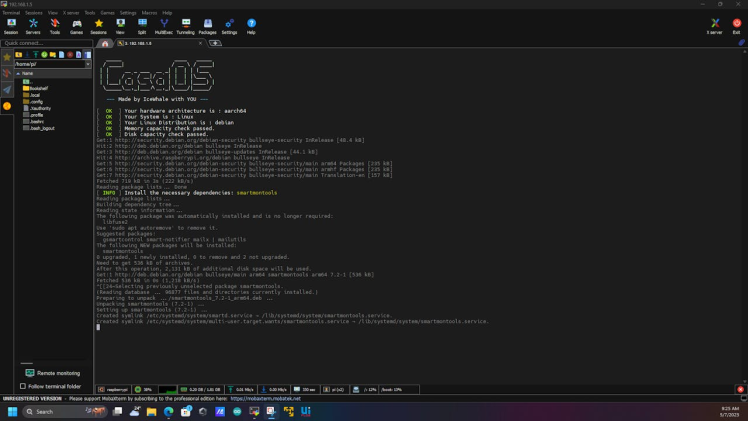Open the Terminal menu
748x421 pixels.
tap(10, 13)
